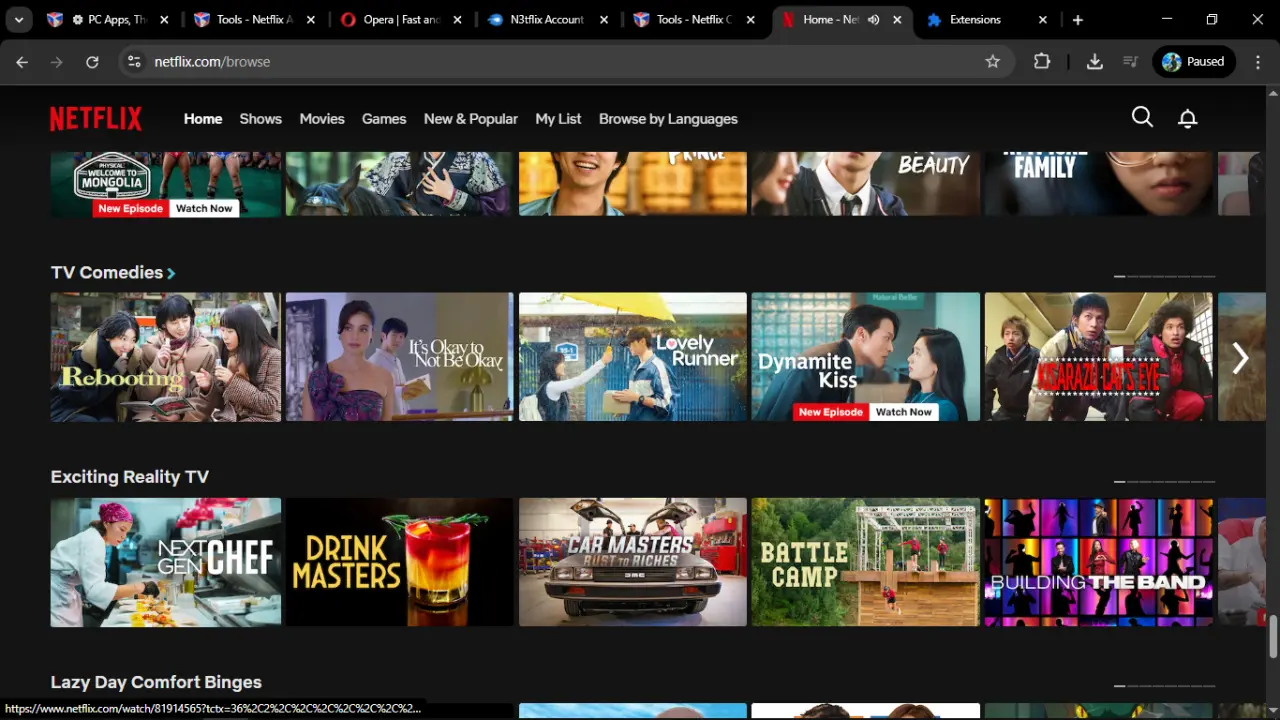This screenshot has width=1280, height=720.
Task: Go back in browser history
Action: [x=22, y=62]
